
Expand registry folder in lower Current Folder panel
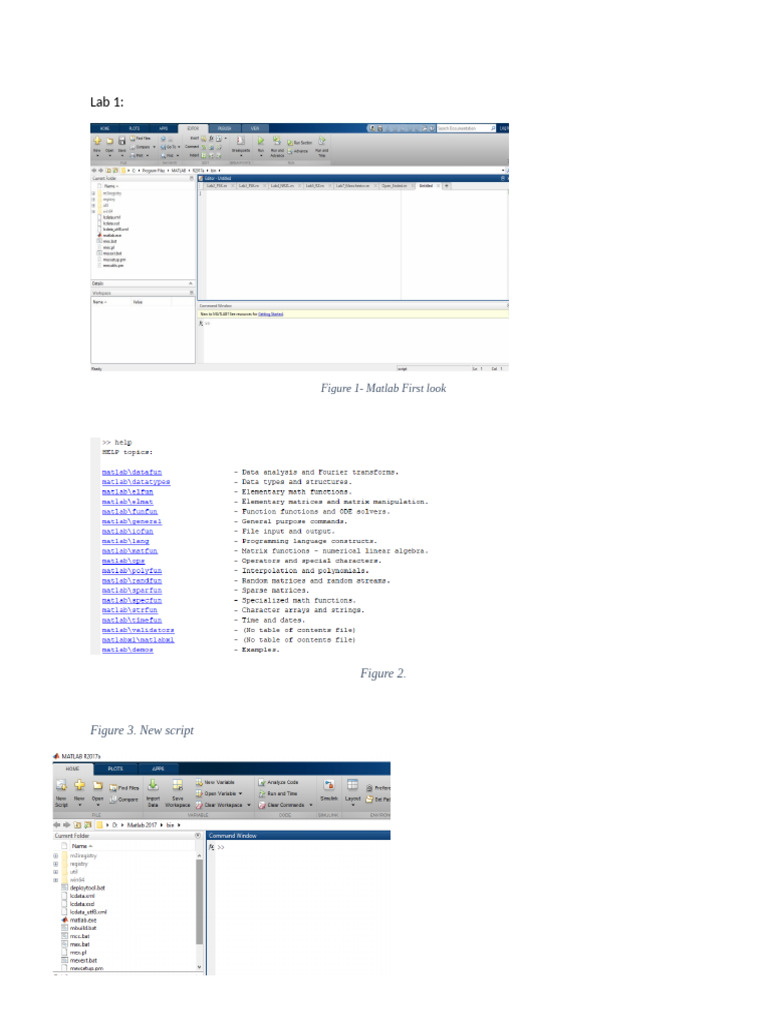pyautogui.click(x=56, y=864)
